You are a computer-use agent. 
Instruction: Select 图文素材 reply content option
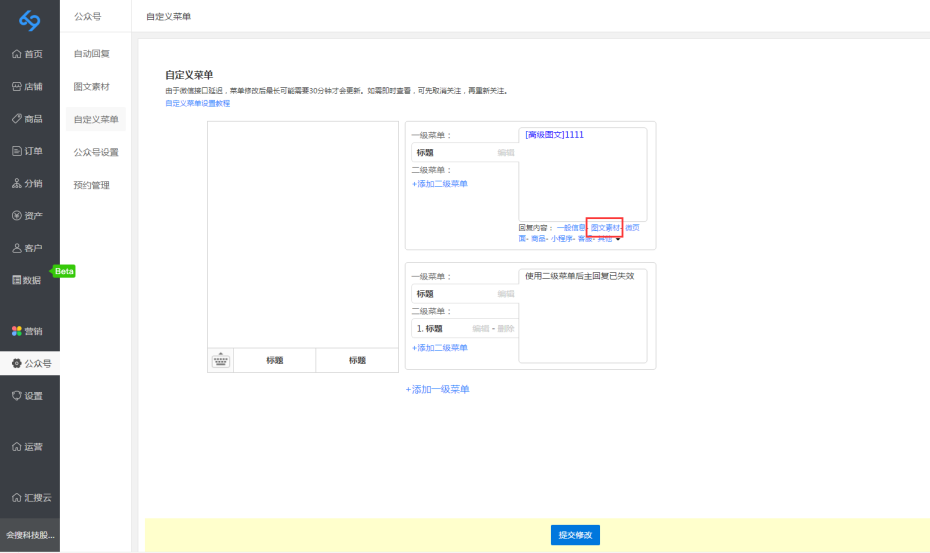tap(605, 228)
